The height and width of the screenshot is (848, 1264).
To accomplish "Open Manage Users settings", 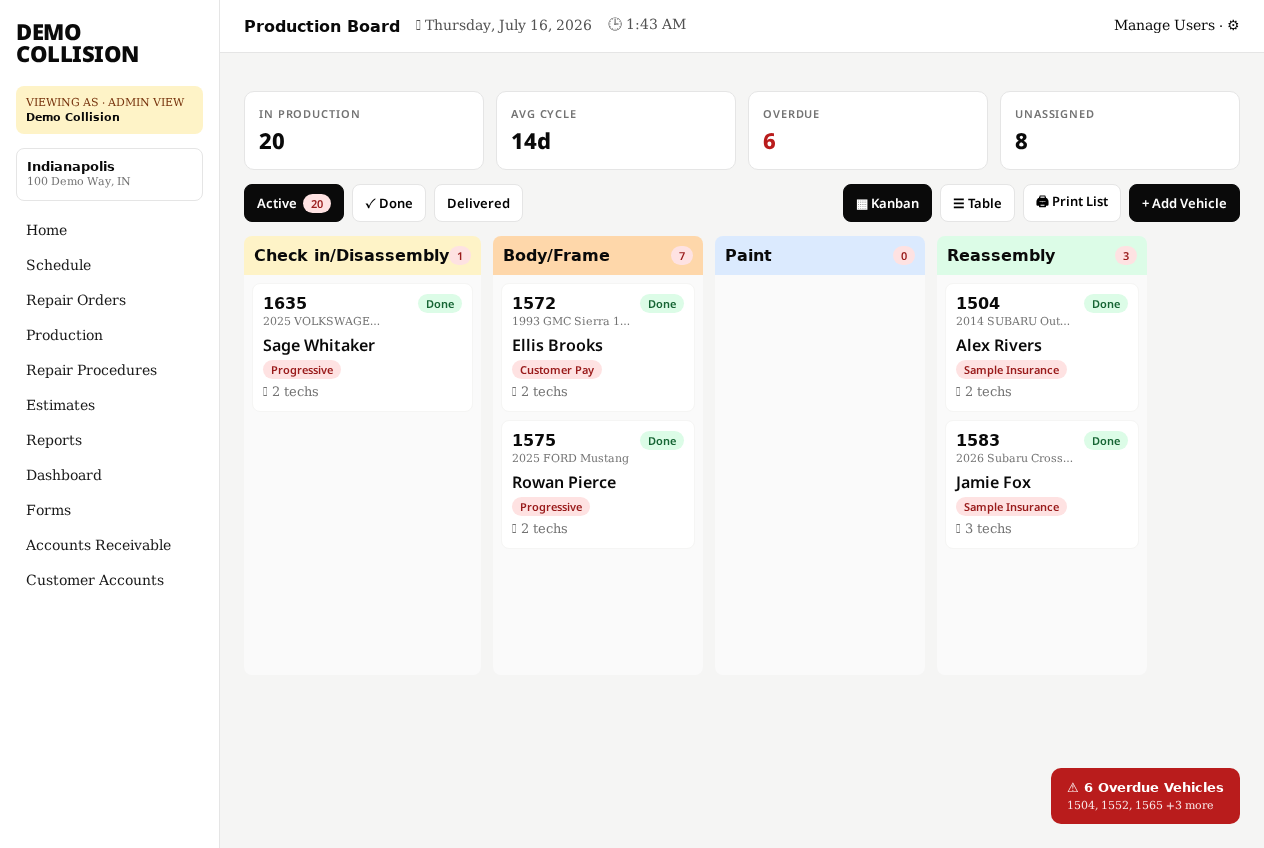I will click(1164, 25).
